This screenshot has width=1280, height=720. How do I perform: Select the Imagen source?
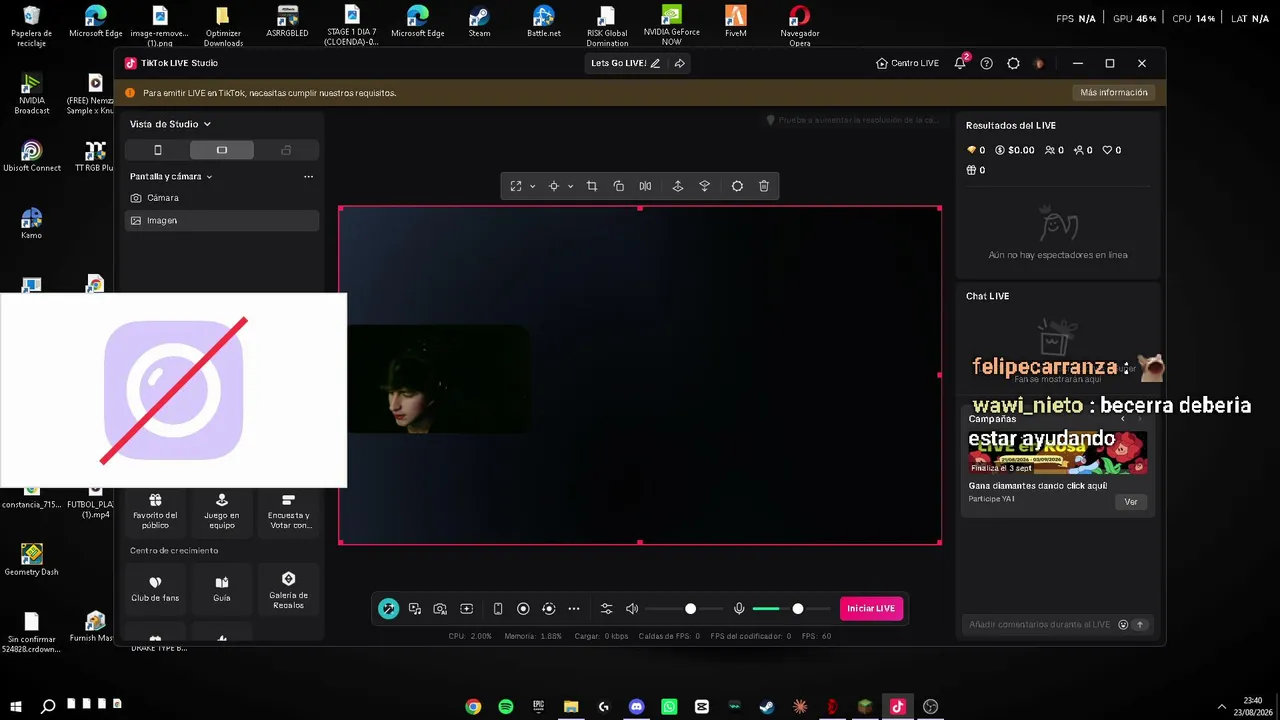tap(222, 220)
